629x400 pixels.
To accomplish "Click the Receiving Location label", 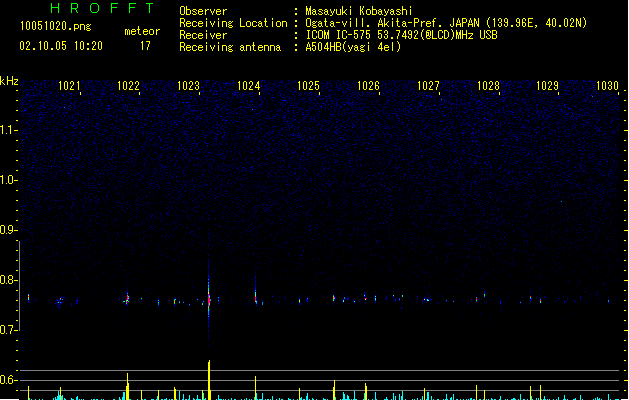I will [233, 23].
